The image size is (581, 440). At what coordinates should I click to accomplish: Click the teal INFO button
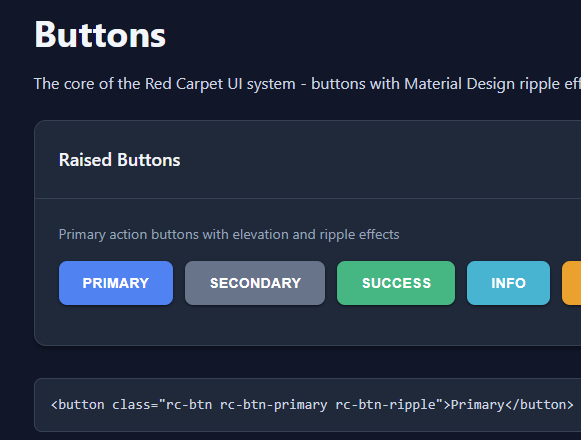coord(508,283)
